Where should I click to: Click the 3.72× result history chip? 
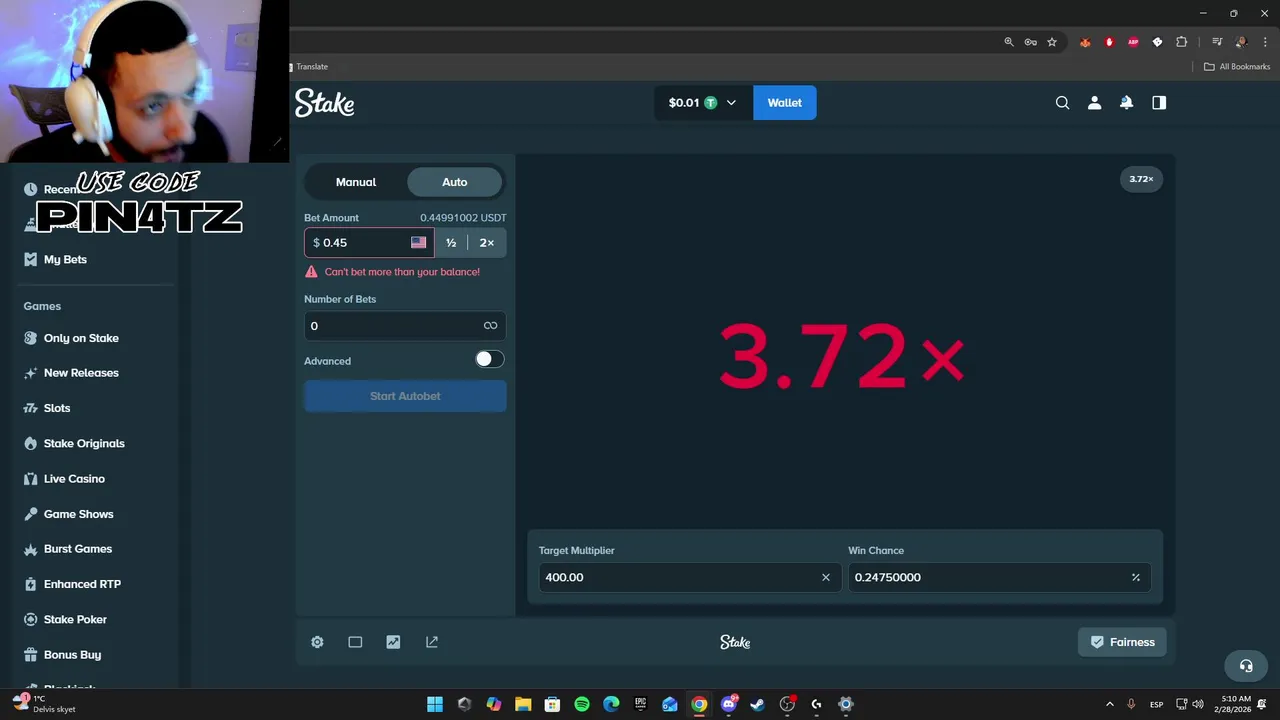click(1141, 179)
